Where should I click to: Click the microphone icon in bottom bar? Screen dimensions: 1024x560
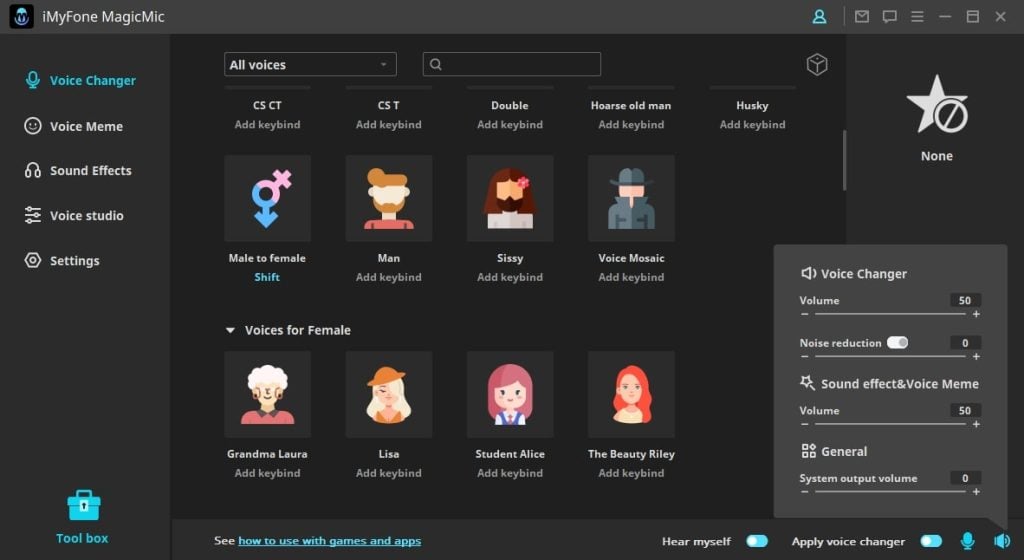point(968,540)
